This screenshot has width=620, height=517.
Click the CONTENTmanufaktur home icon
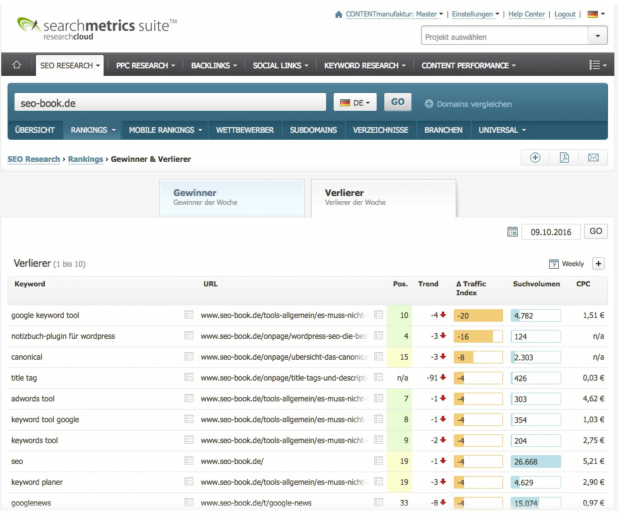(x=338, y=14)
